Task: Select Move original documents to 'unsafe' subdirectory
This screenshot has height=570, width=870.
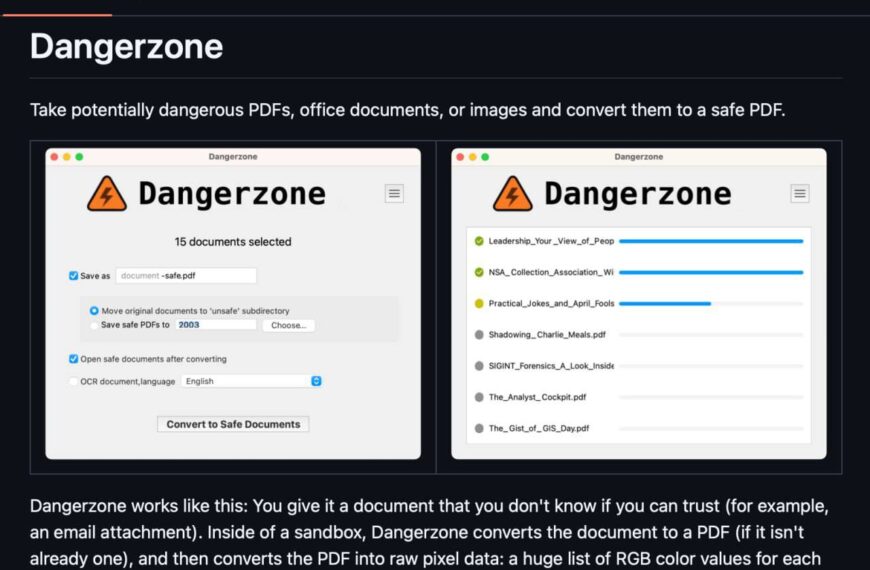Action: pyautogui.click(x=94, y=311)
